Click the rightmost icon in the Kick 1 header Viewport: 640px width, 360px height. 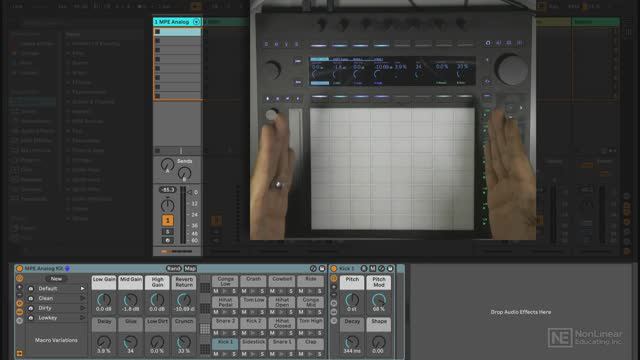390,269
